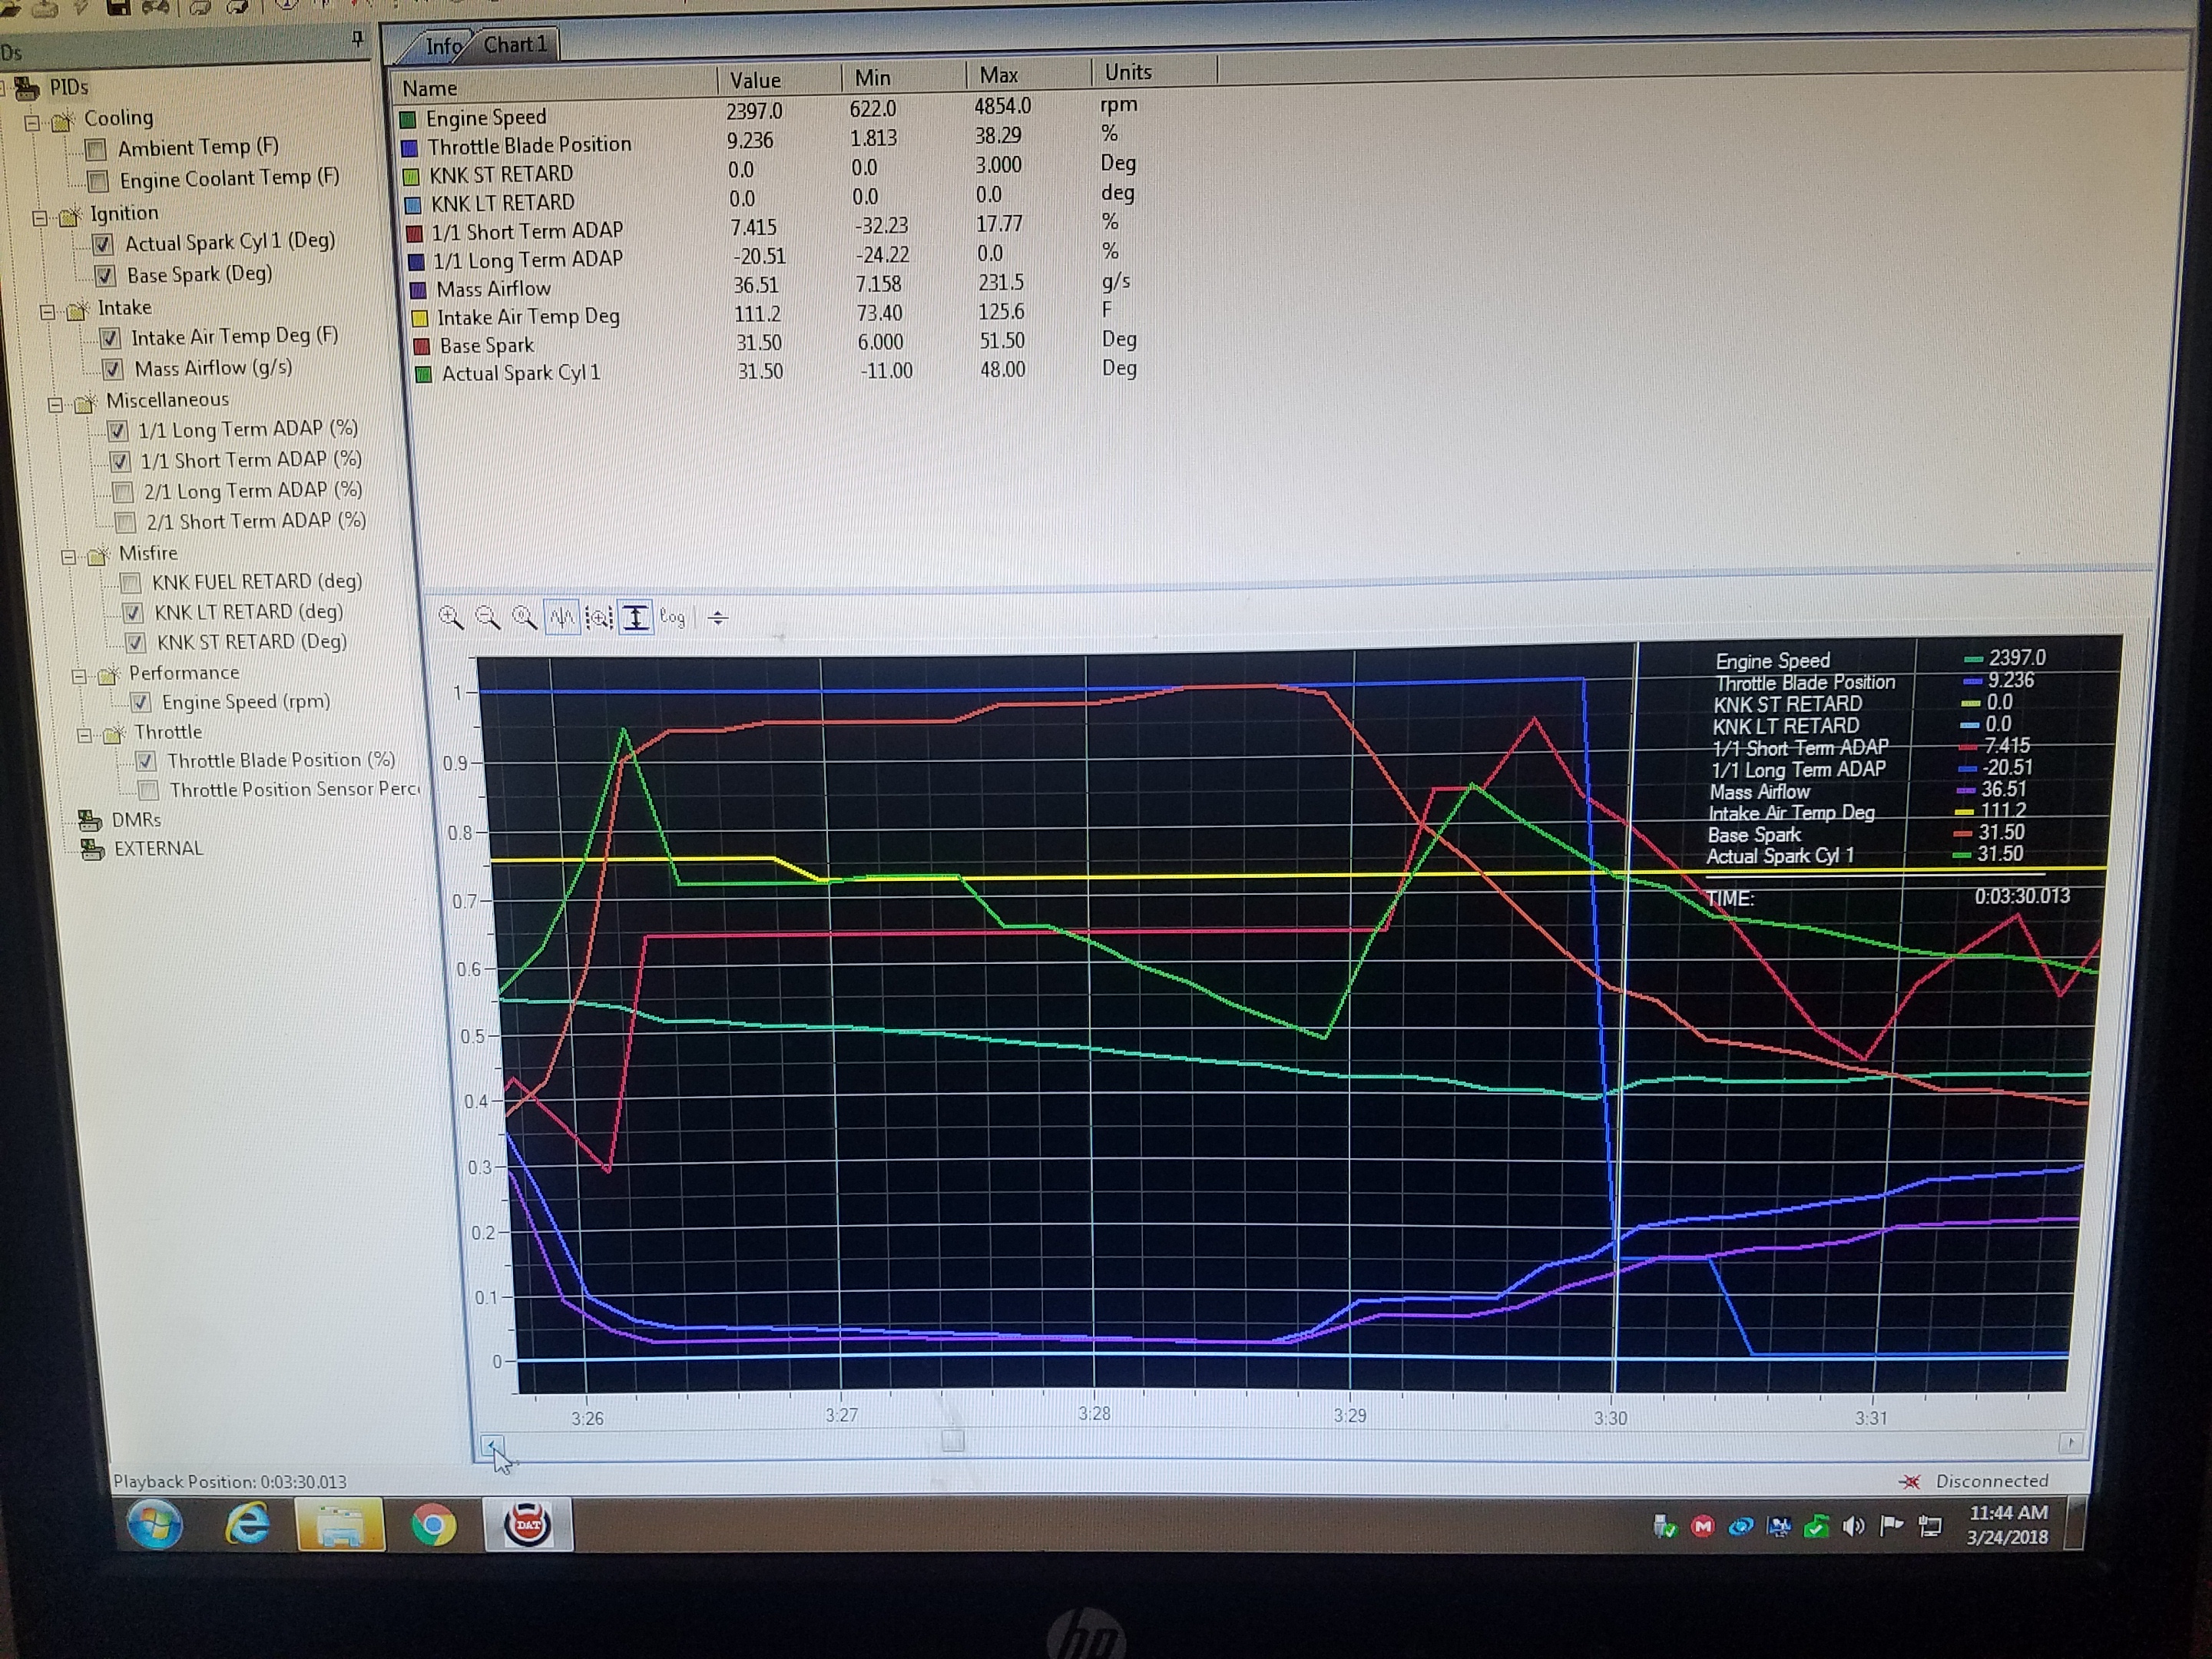Screen dimensions: 2212x1659
Task: Click the red M tray icon
Action: [x=1702, y=1527]
